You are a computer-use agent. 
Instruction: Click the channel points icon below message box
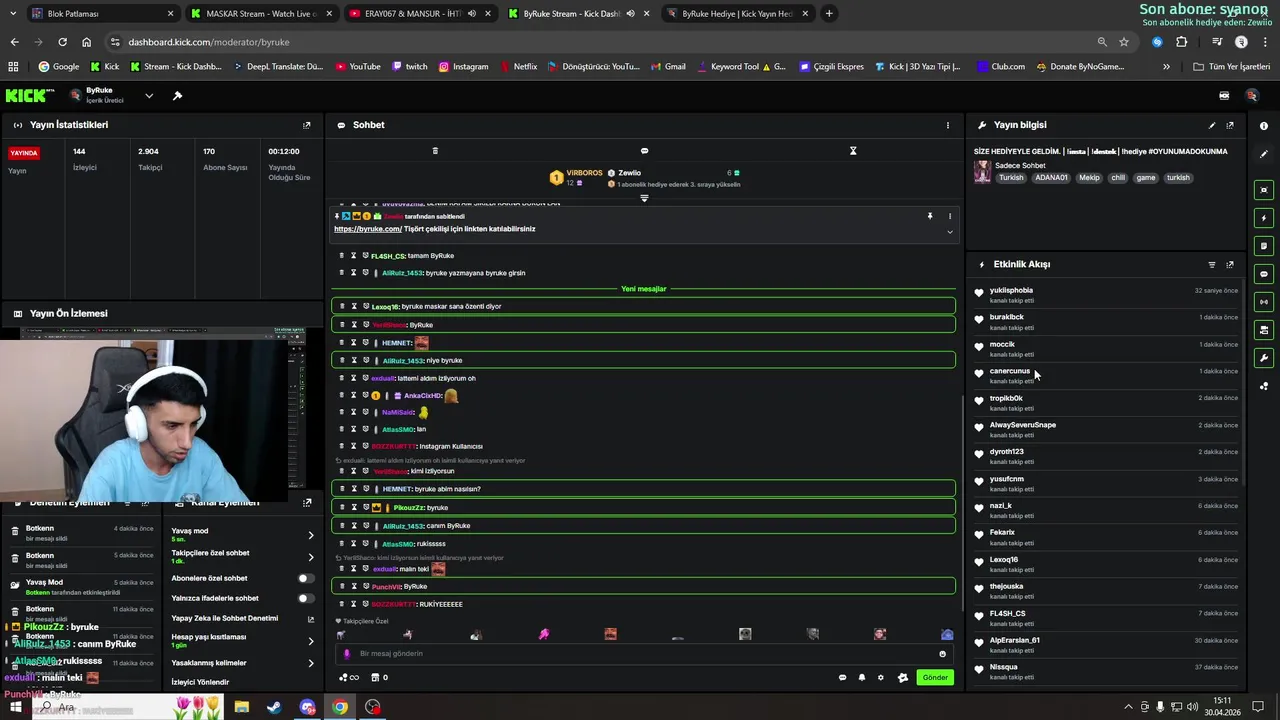point(349,678)
